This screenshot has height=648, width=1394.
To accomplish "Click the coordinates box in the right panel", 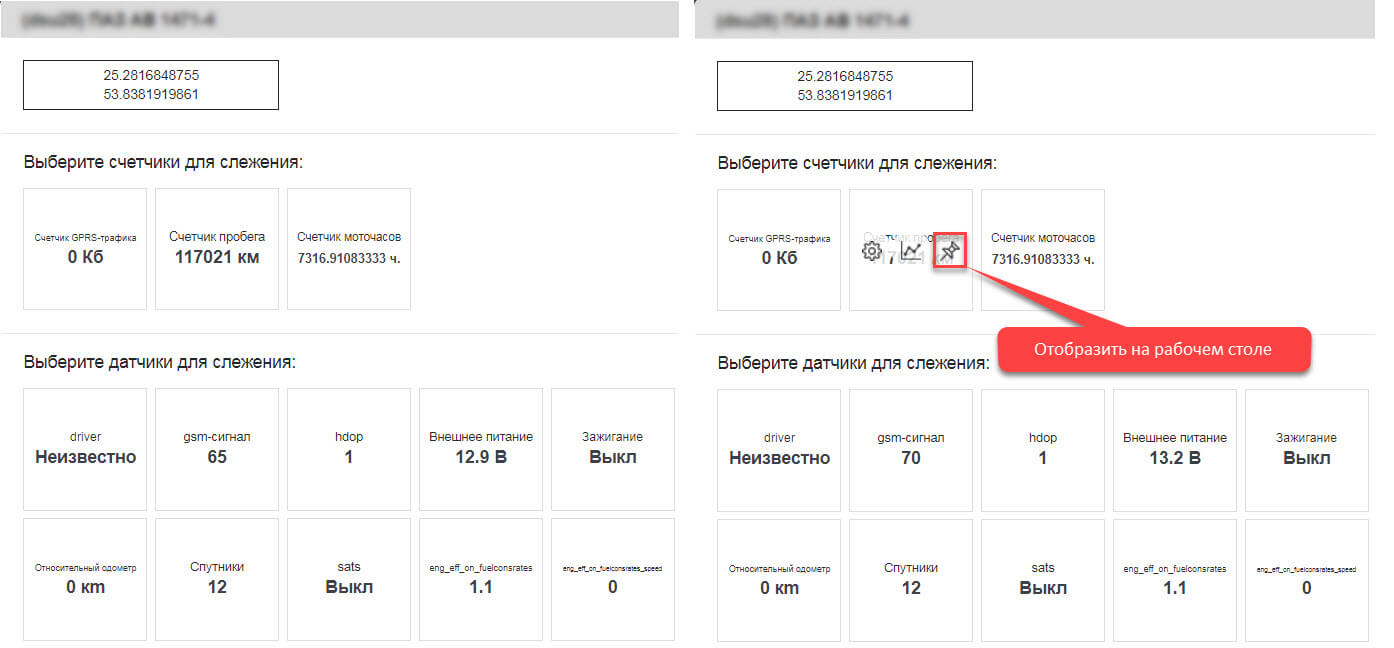I will pos(844,86).
